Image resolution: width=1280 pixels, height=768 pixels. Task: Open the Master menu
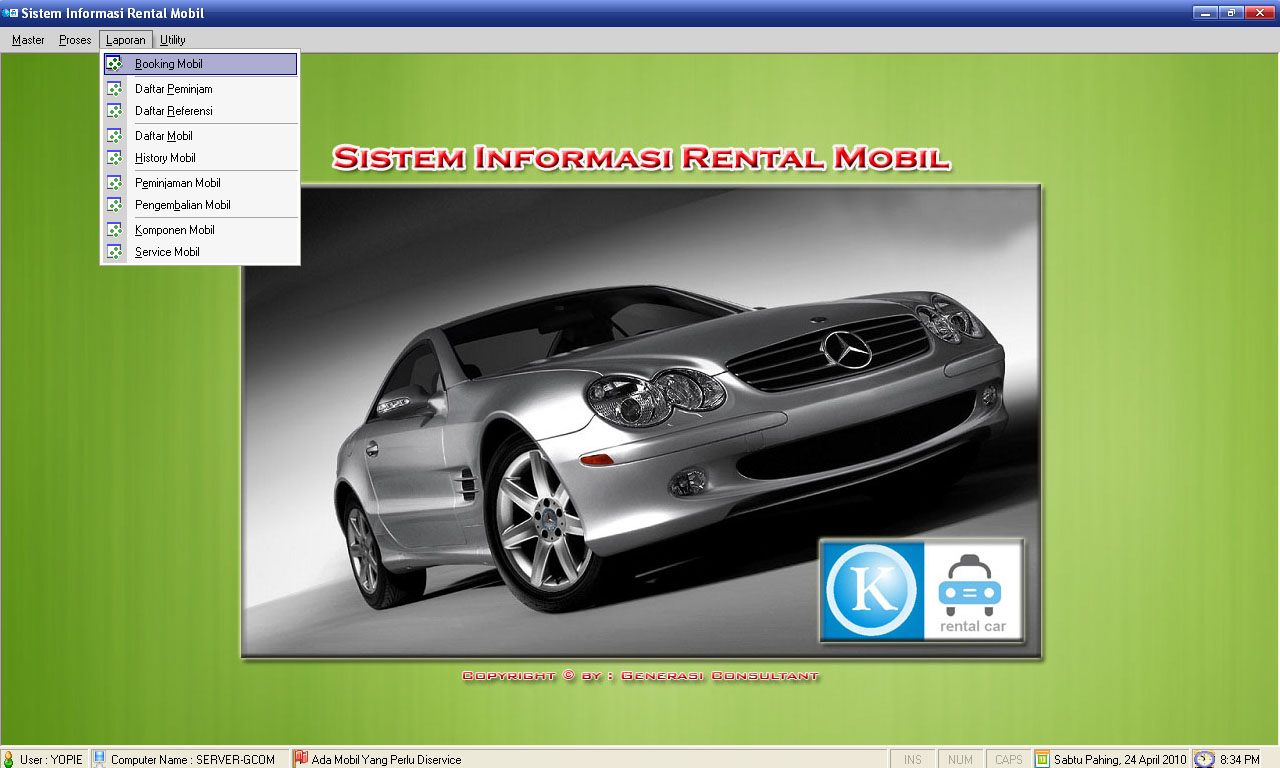pos(28,40)
